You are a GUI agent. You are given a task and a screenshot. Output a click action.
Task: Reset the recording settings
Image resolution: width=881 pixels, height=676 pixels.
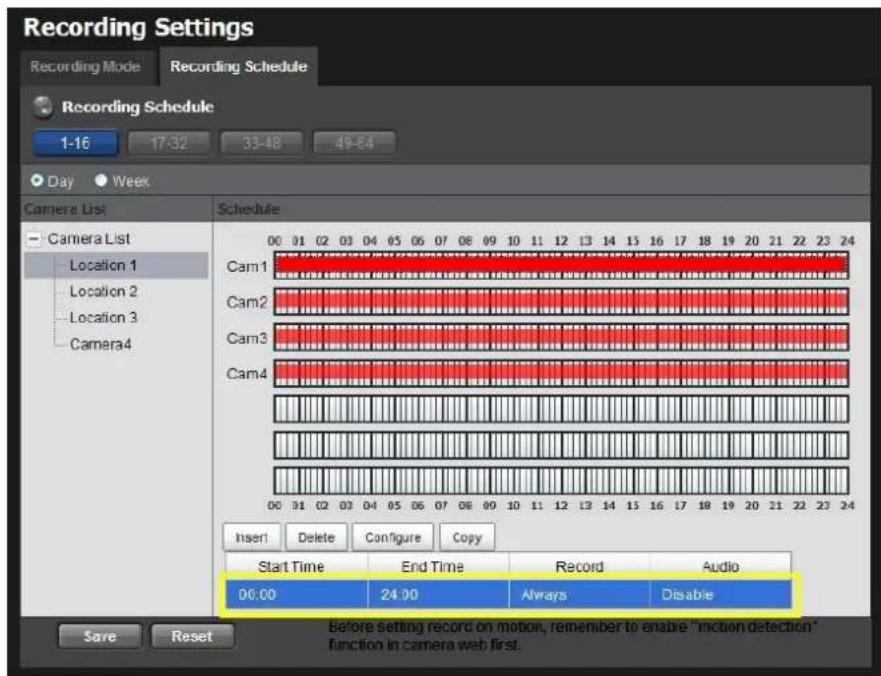pos(192,637)
